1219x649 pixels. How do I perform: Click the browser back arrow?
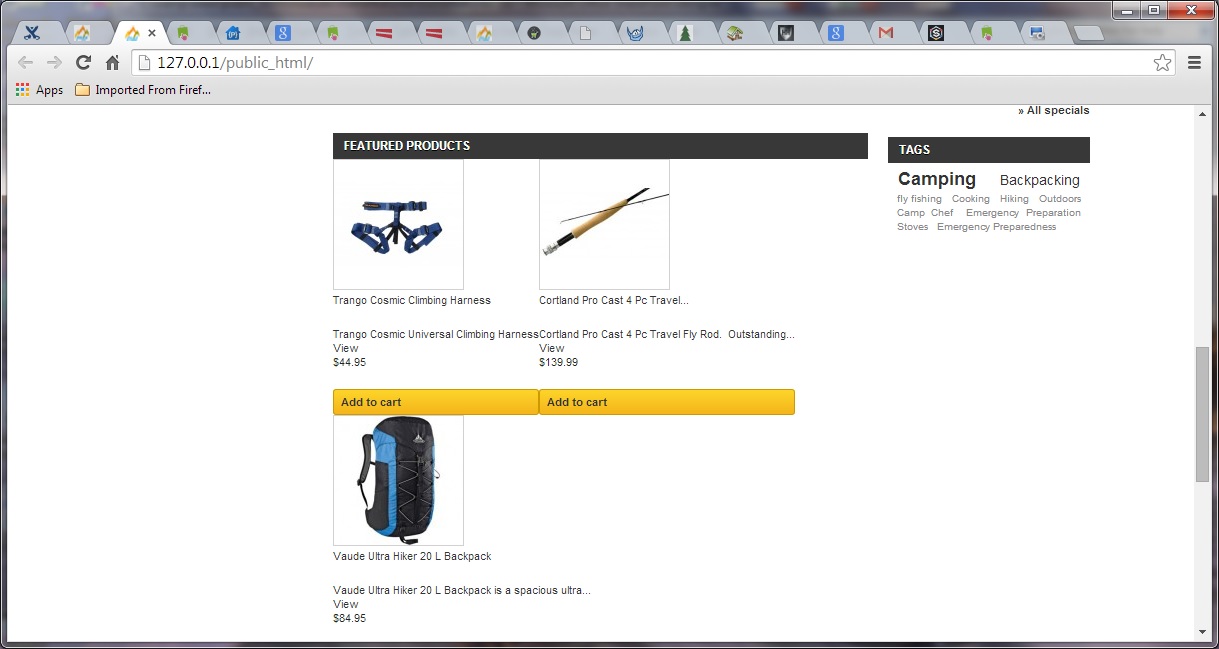click(26, 63)
